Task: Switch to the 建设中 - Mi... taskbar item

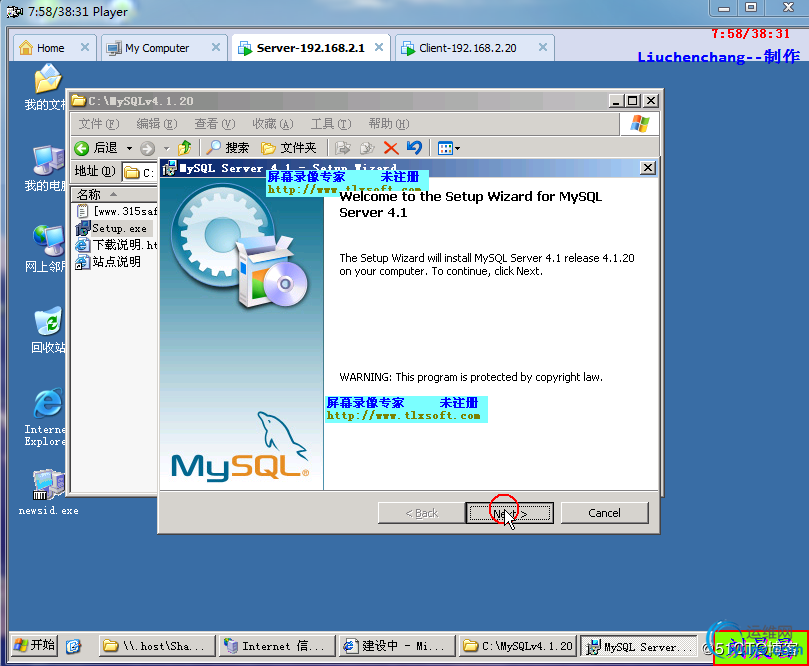Action: coord(396,646)
